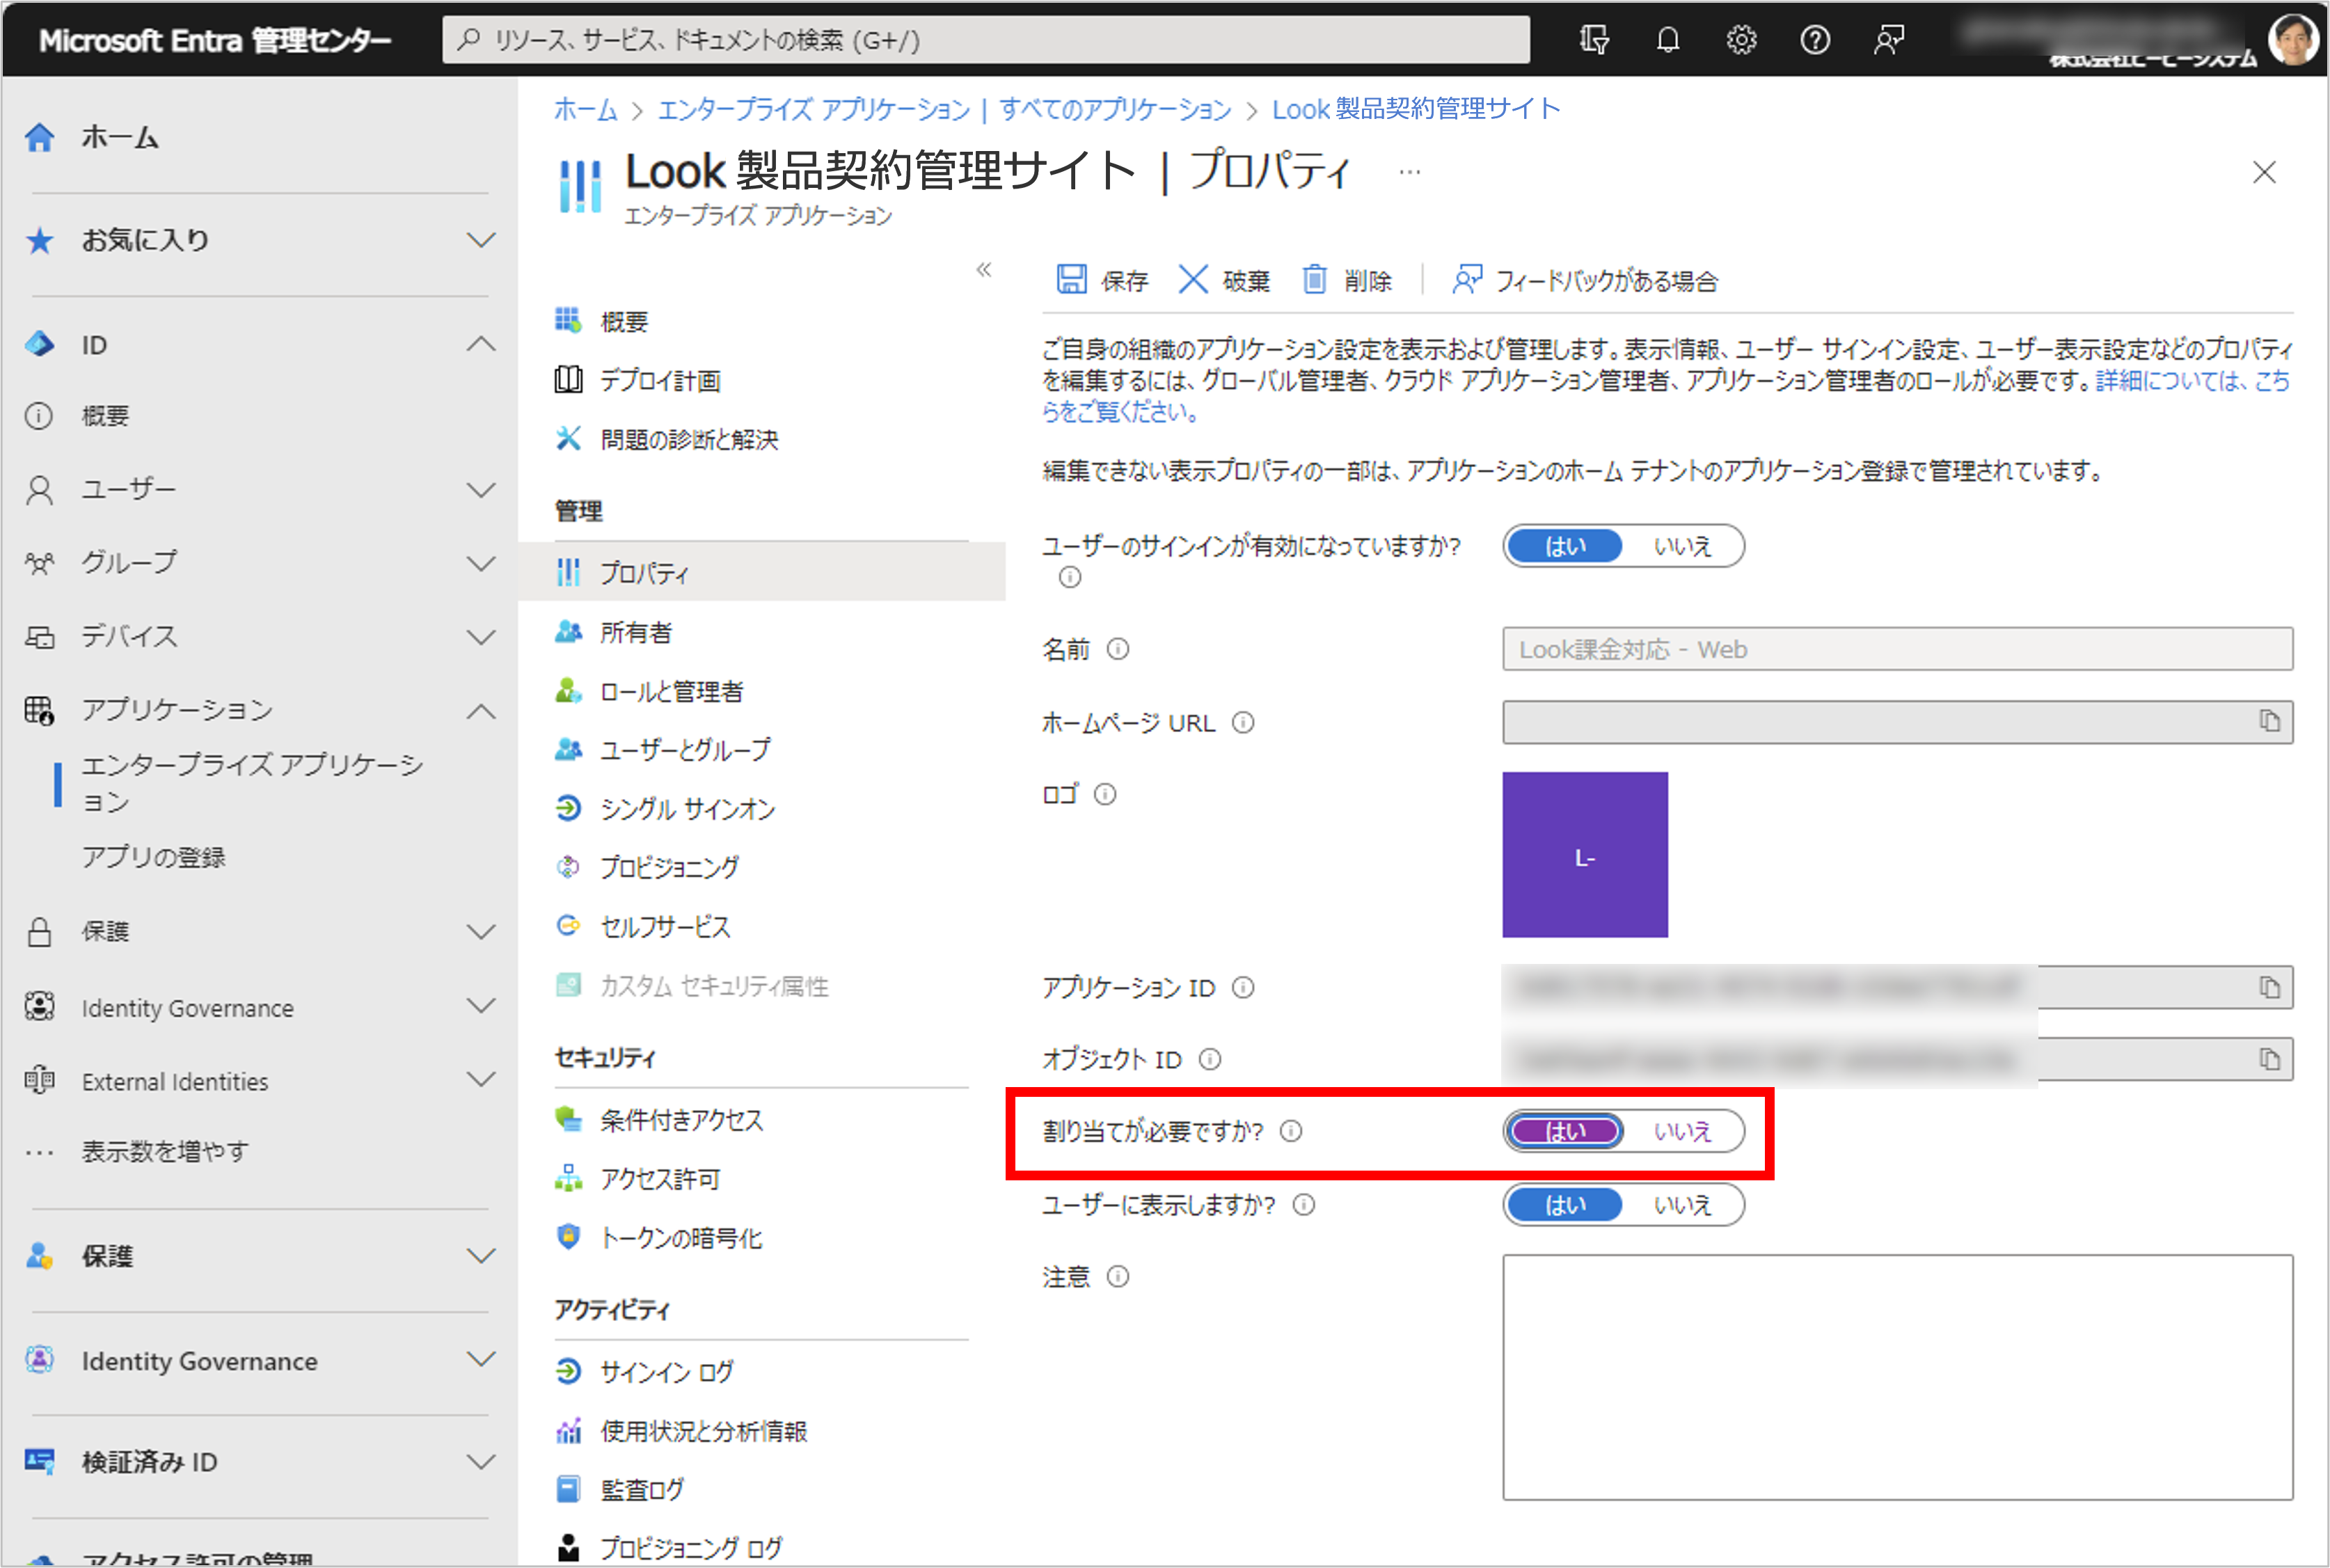Open the 所有者 management page

(x=635, y=632)
